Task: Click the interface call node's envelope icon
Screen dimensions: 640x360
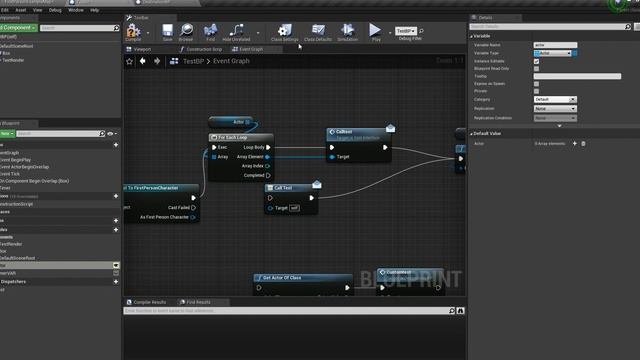Action: point(390,128)
